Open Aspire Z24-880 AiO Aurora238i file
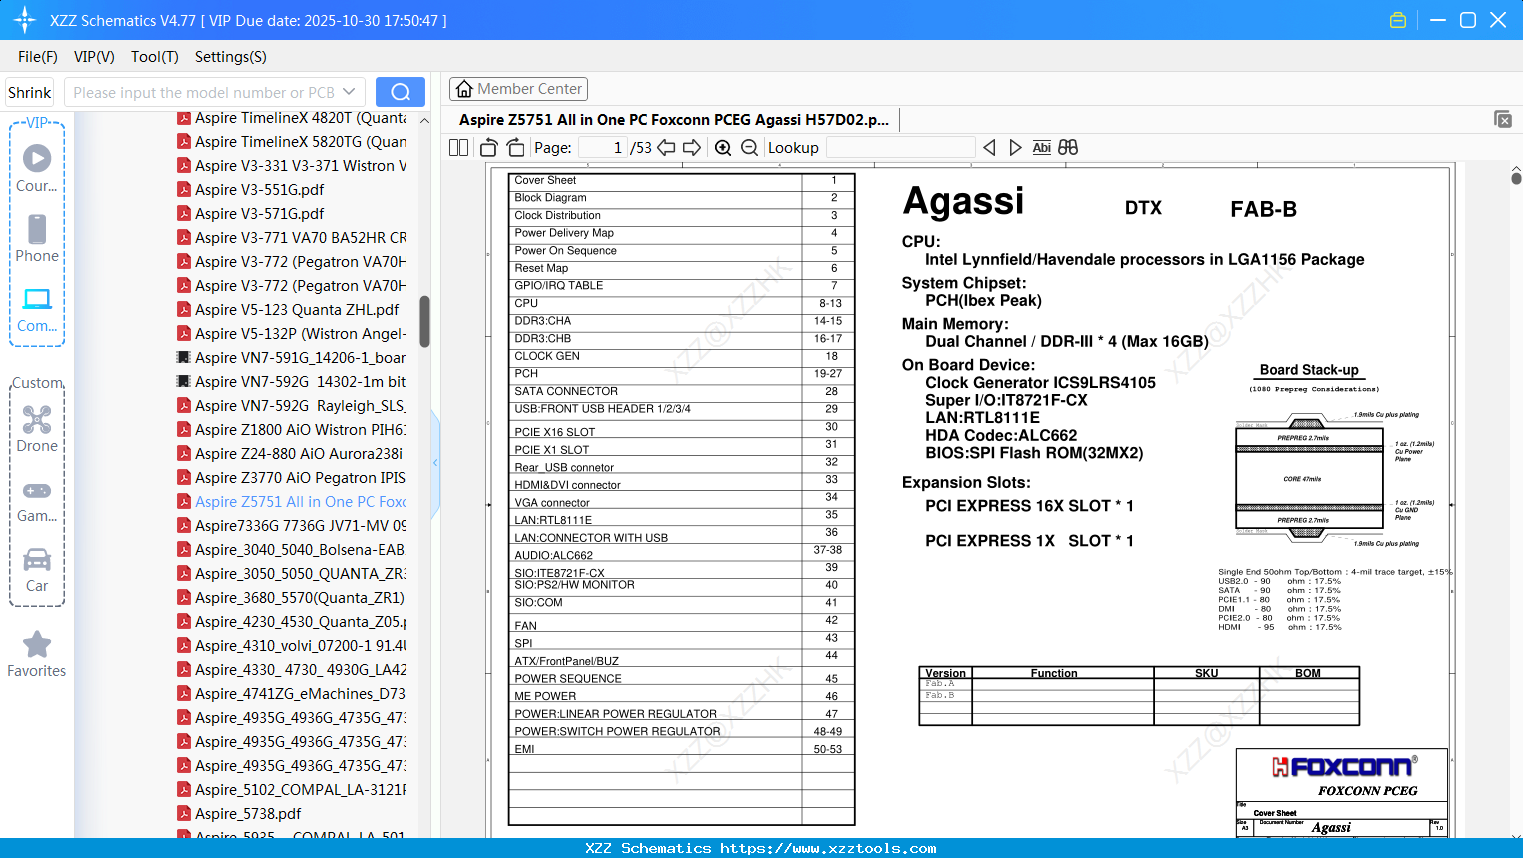 291,454
